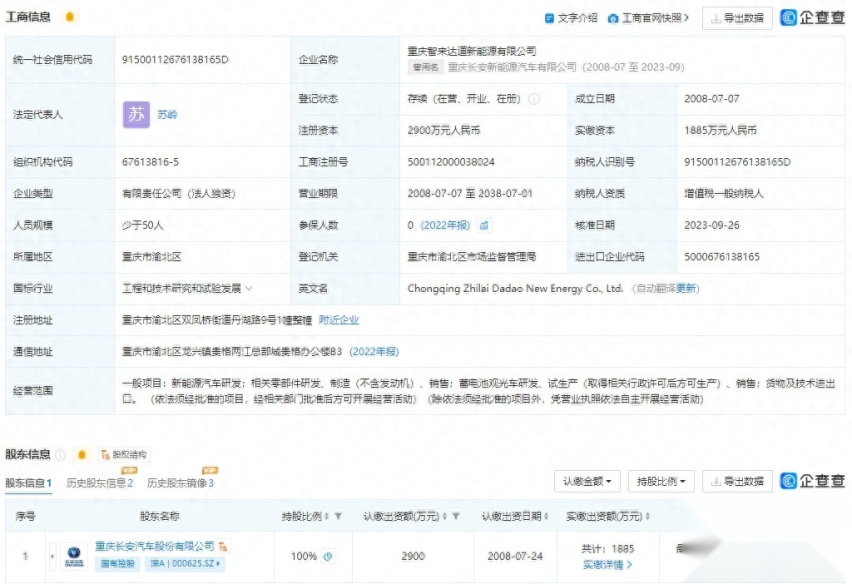852x584 pixels.
Task: Open 重庆长安汽车股份有限公司 shareholder link
Action: click(x=154, y=546)
